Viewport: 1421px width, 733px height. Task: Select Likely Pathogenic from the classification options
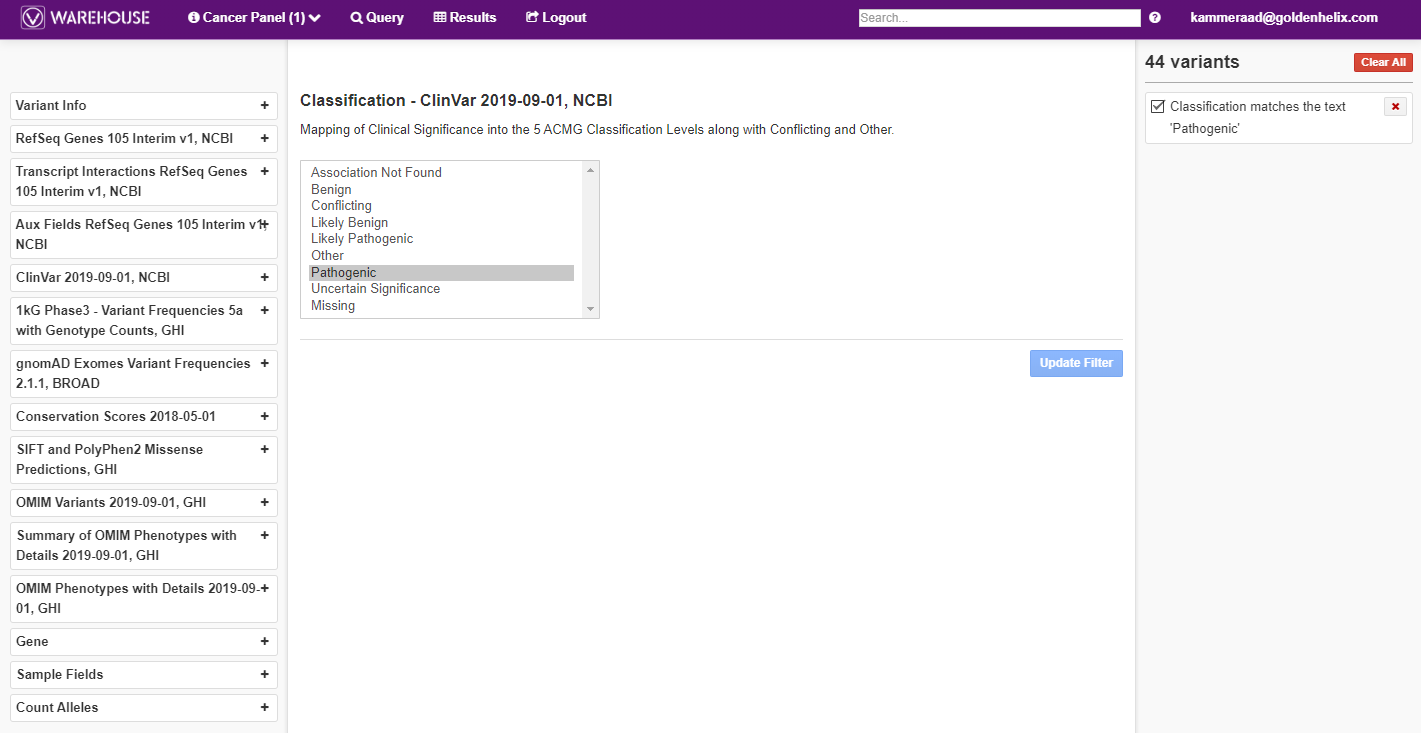tap(361, 238)
